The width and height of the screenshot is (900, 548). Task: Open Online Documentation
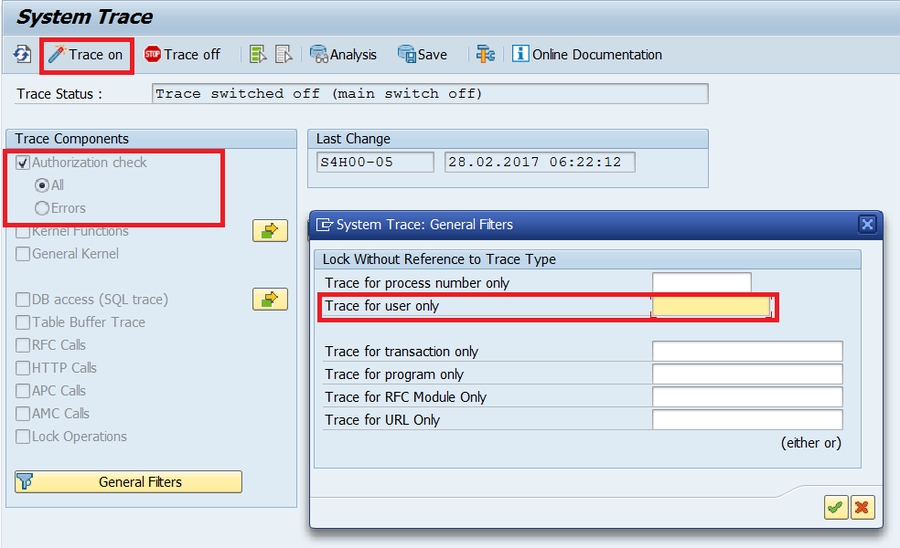tap(587, 55)
